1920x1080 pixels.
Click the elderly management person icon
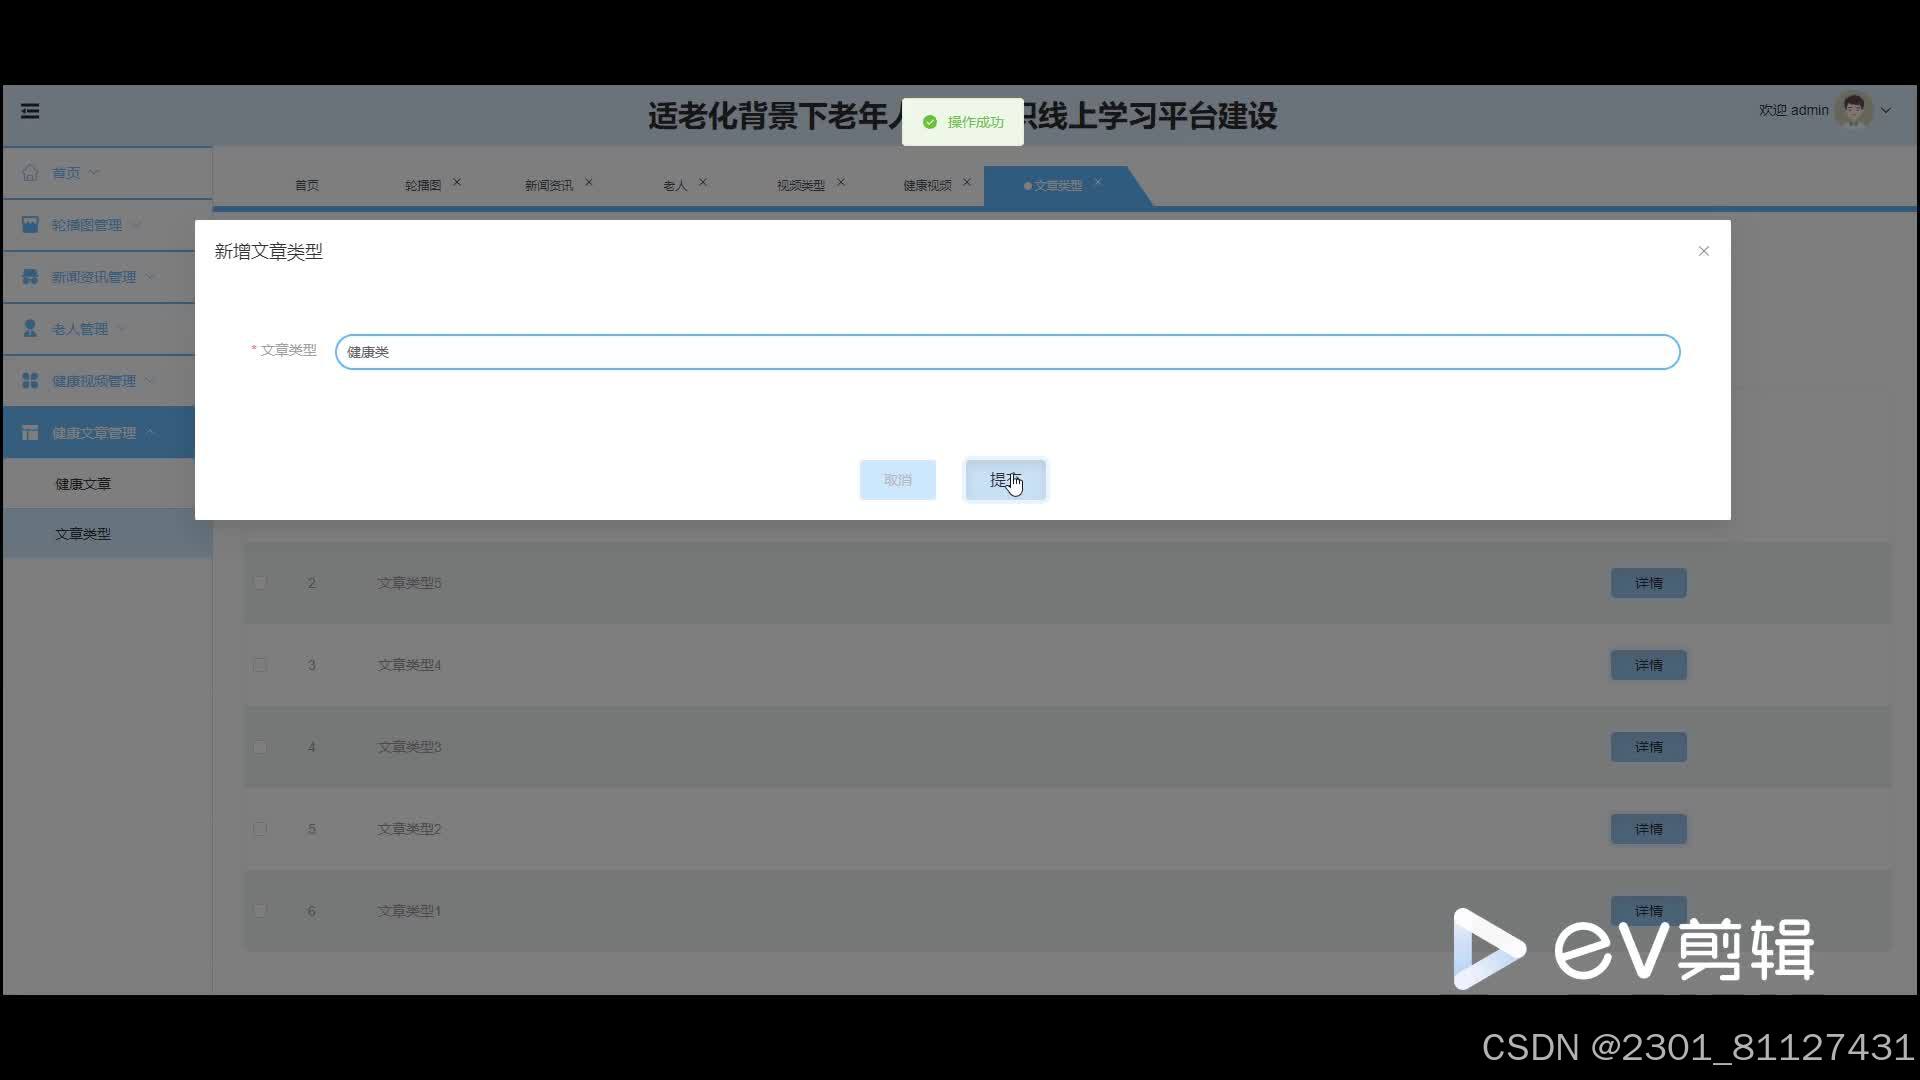pyautogui.click(x=30, y=329)
